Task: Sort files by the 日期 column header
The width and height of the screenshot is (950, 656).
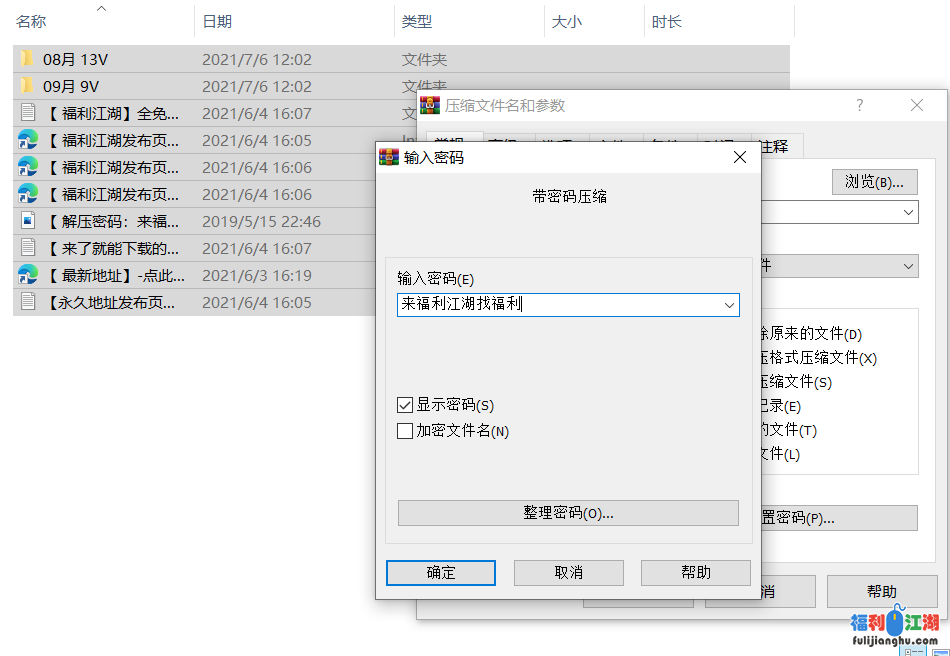Action: [217, 21]
